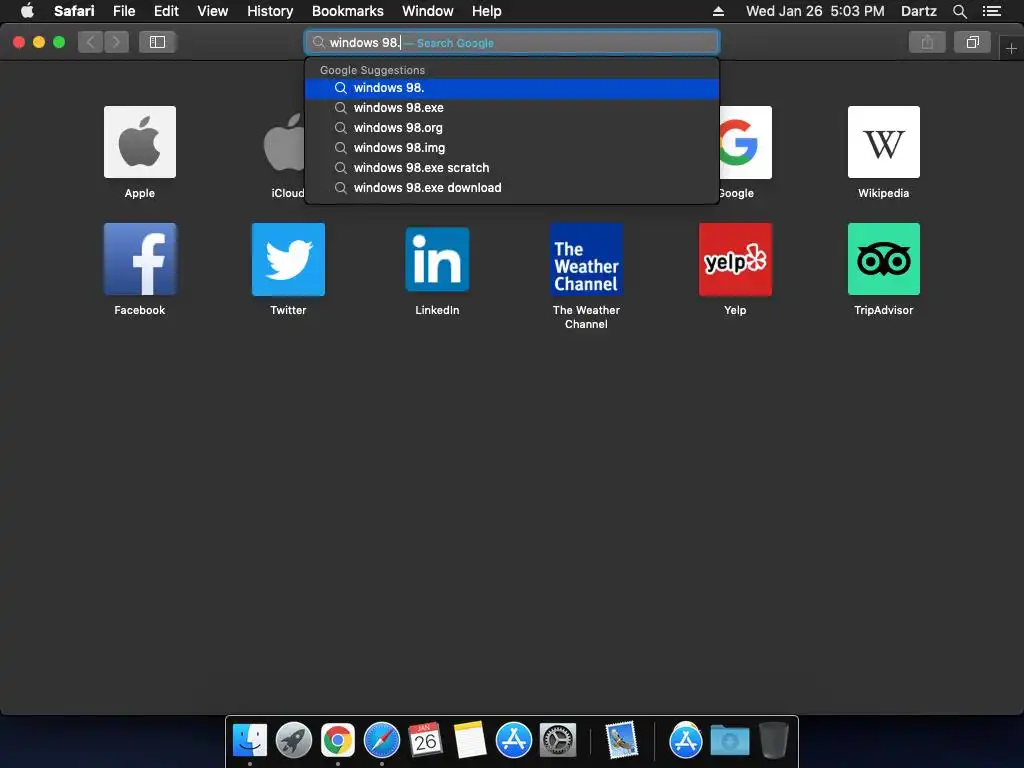
Task: Click the Safari forward arrow button
Action: tap(116, 42)
